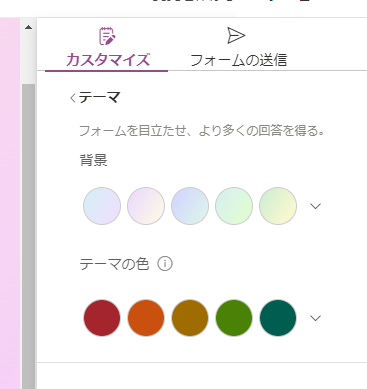The width and height of the screenshot is (367, 389).
Task: Click the テーマの色 label
Action: click(x=114, y=264)
